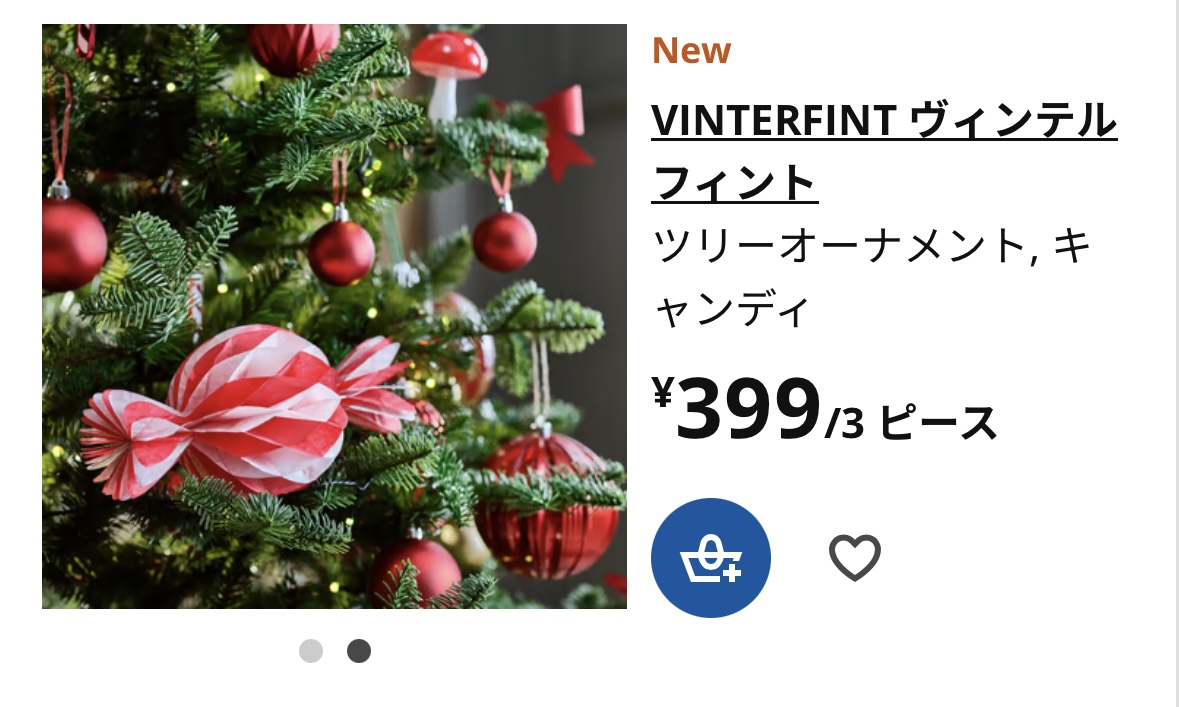The height and width of the screenshot is (707, 1179).
Task: Click the ¥399 price
Action: (x=737, y=410)
